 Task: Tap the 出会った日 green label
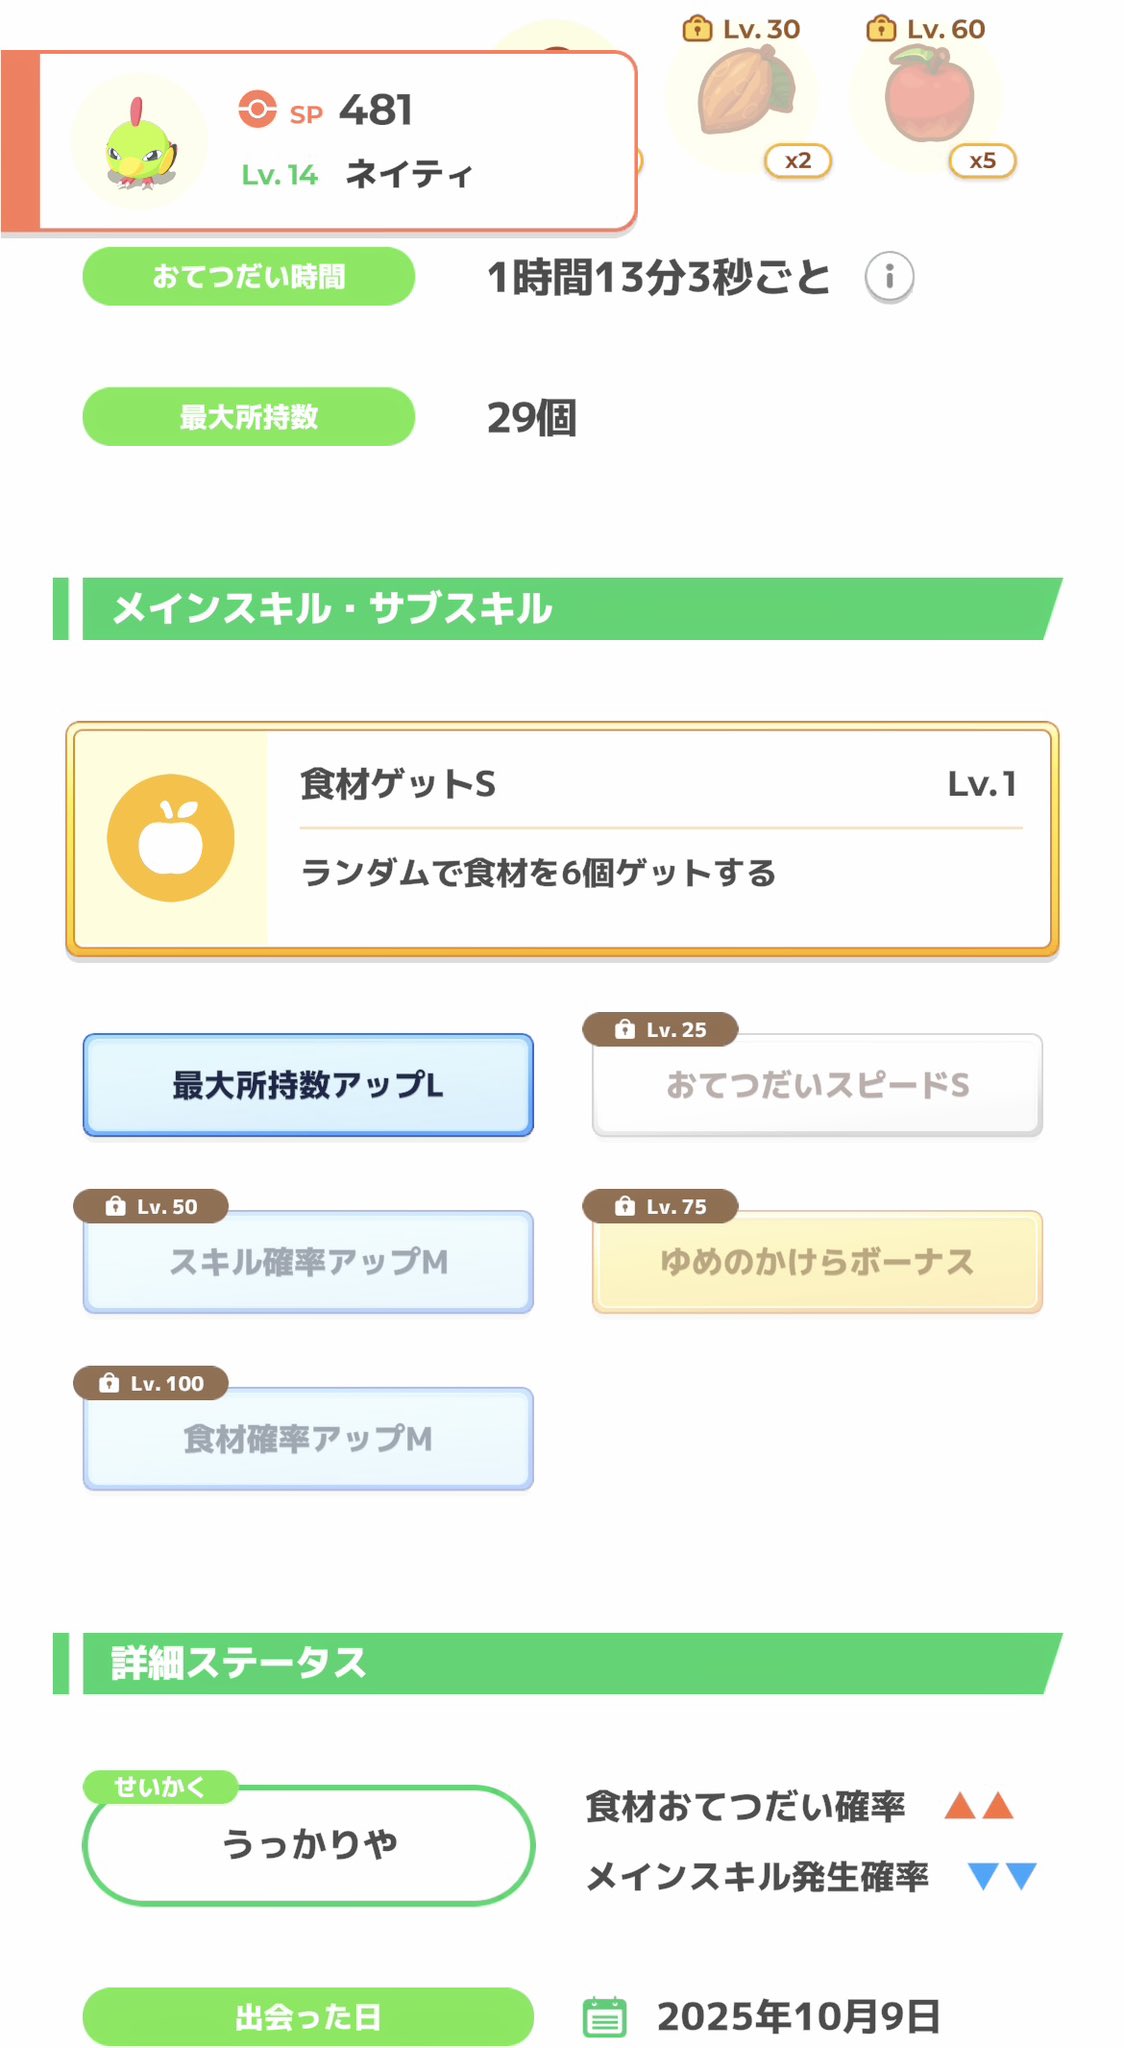click(x=308, y=2017)
